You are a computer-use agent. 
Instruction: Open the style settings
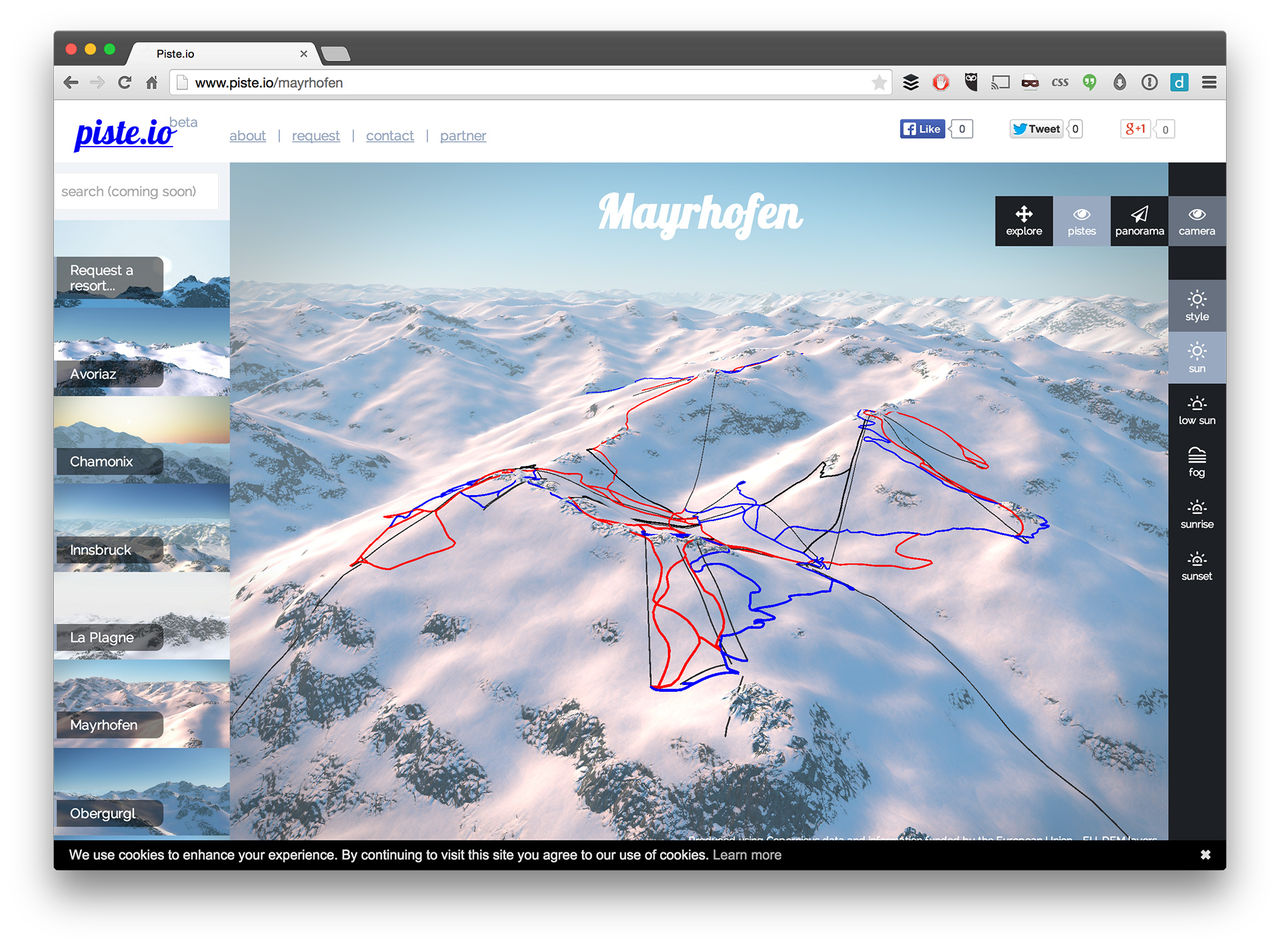pyautogui.click(x=1197, y=305)
